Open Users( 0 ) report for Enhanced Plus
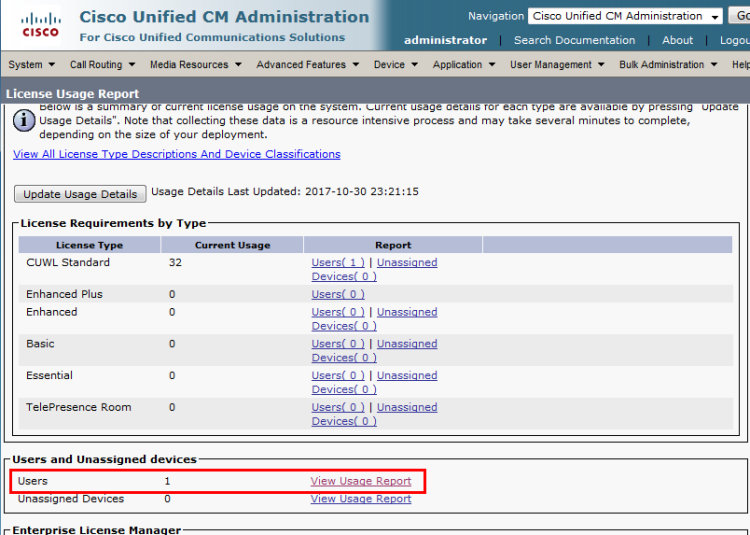The height and width of the screenshot is (535, 750). click(x=338, y=295)
